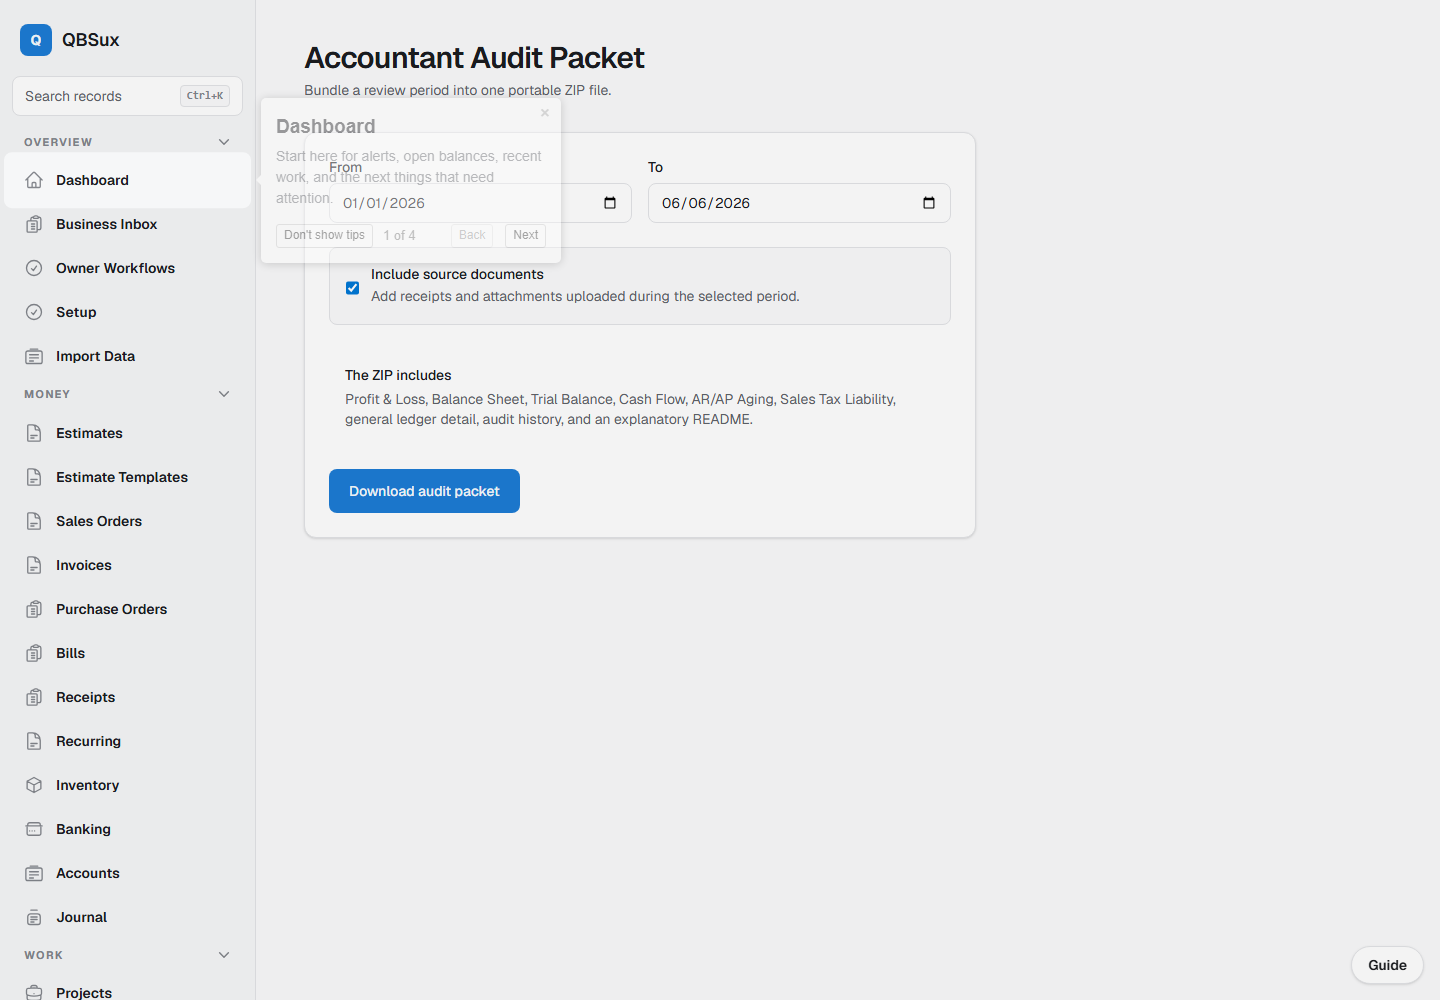Click the "1 of 4" tip counter
Viewport: 1440px width, 1000px height.
point(399,236)
